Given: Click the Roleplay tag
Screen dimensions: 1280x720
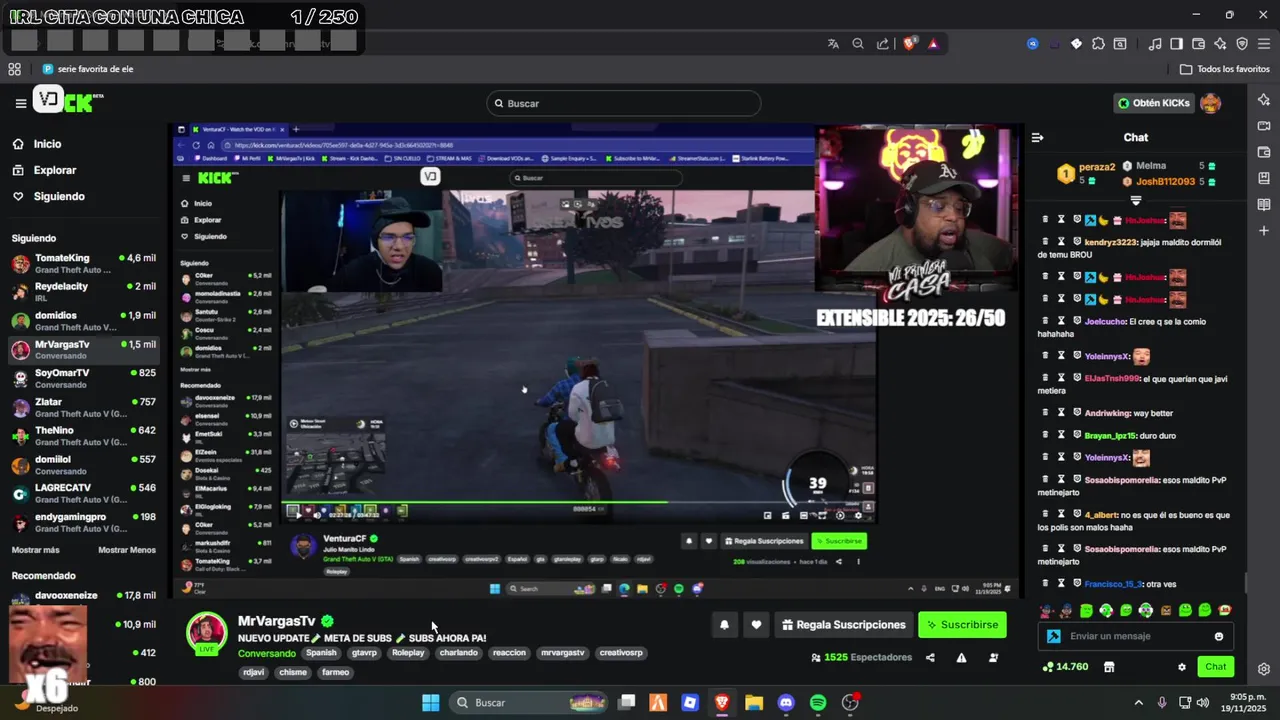Looking at the screenshot, I should click(x=408, y=653).
